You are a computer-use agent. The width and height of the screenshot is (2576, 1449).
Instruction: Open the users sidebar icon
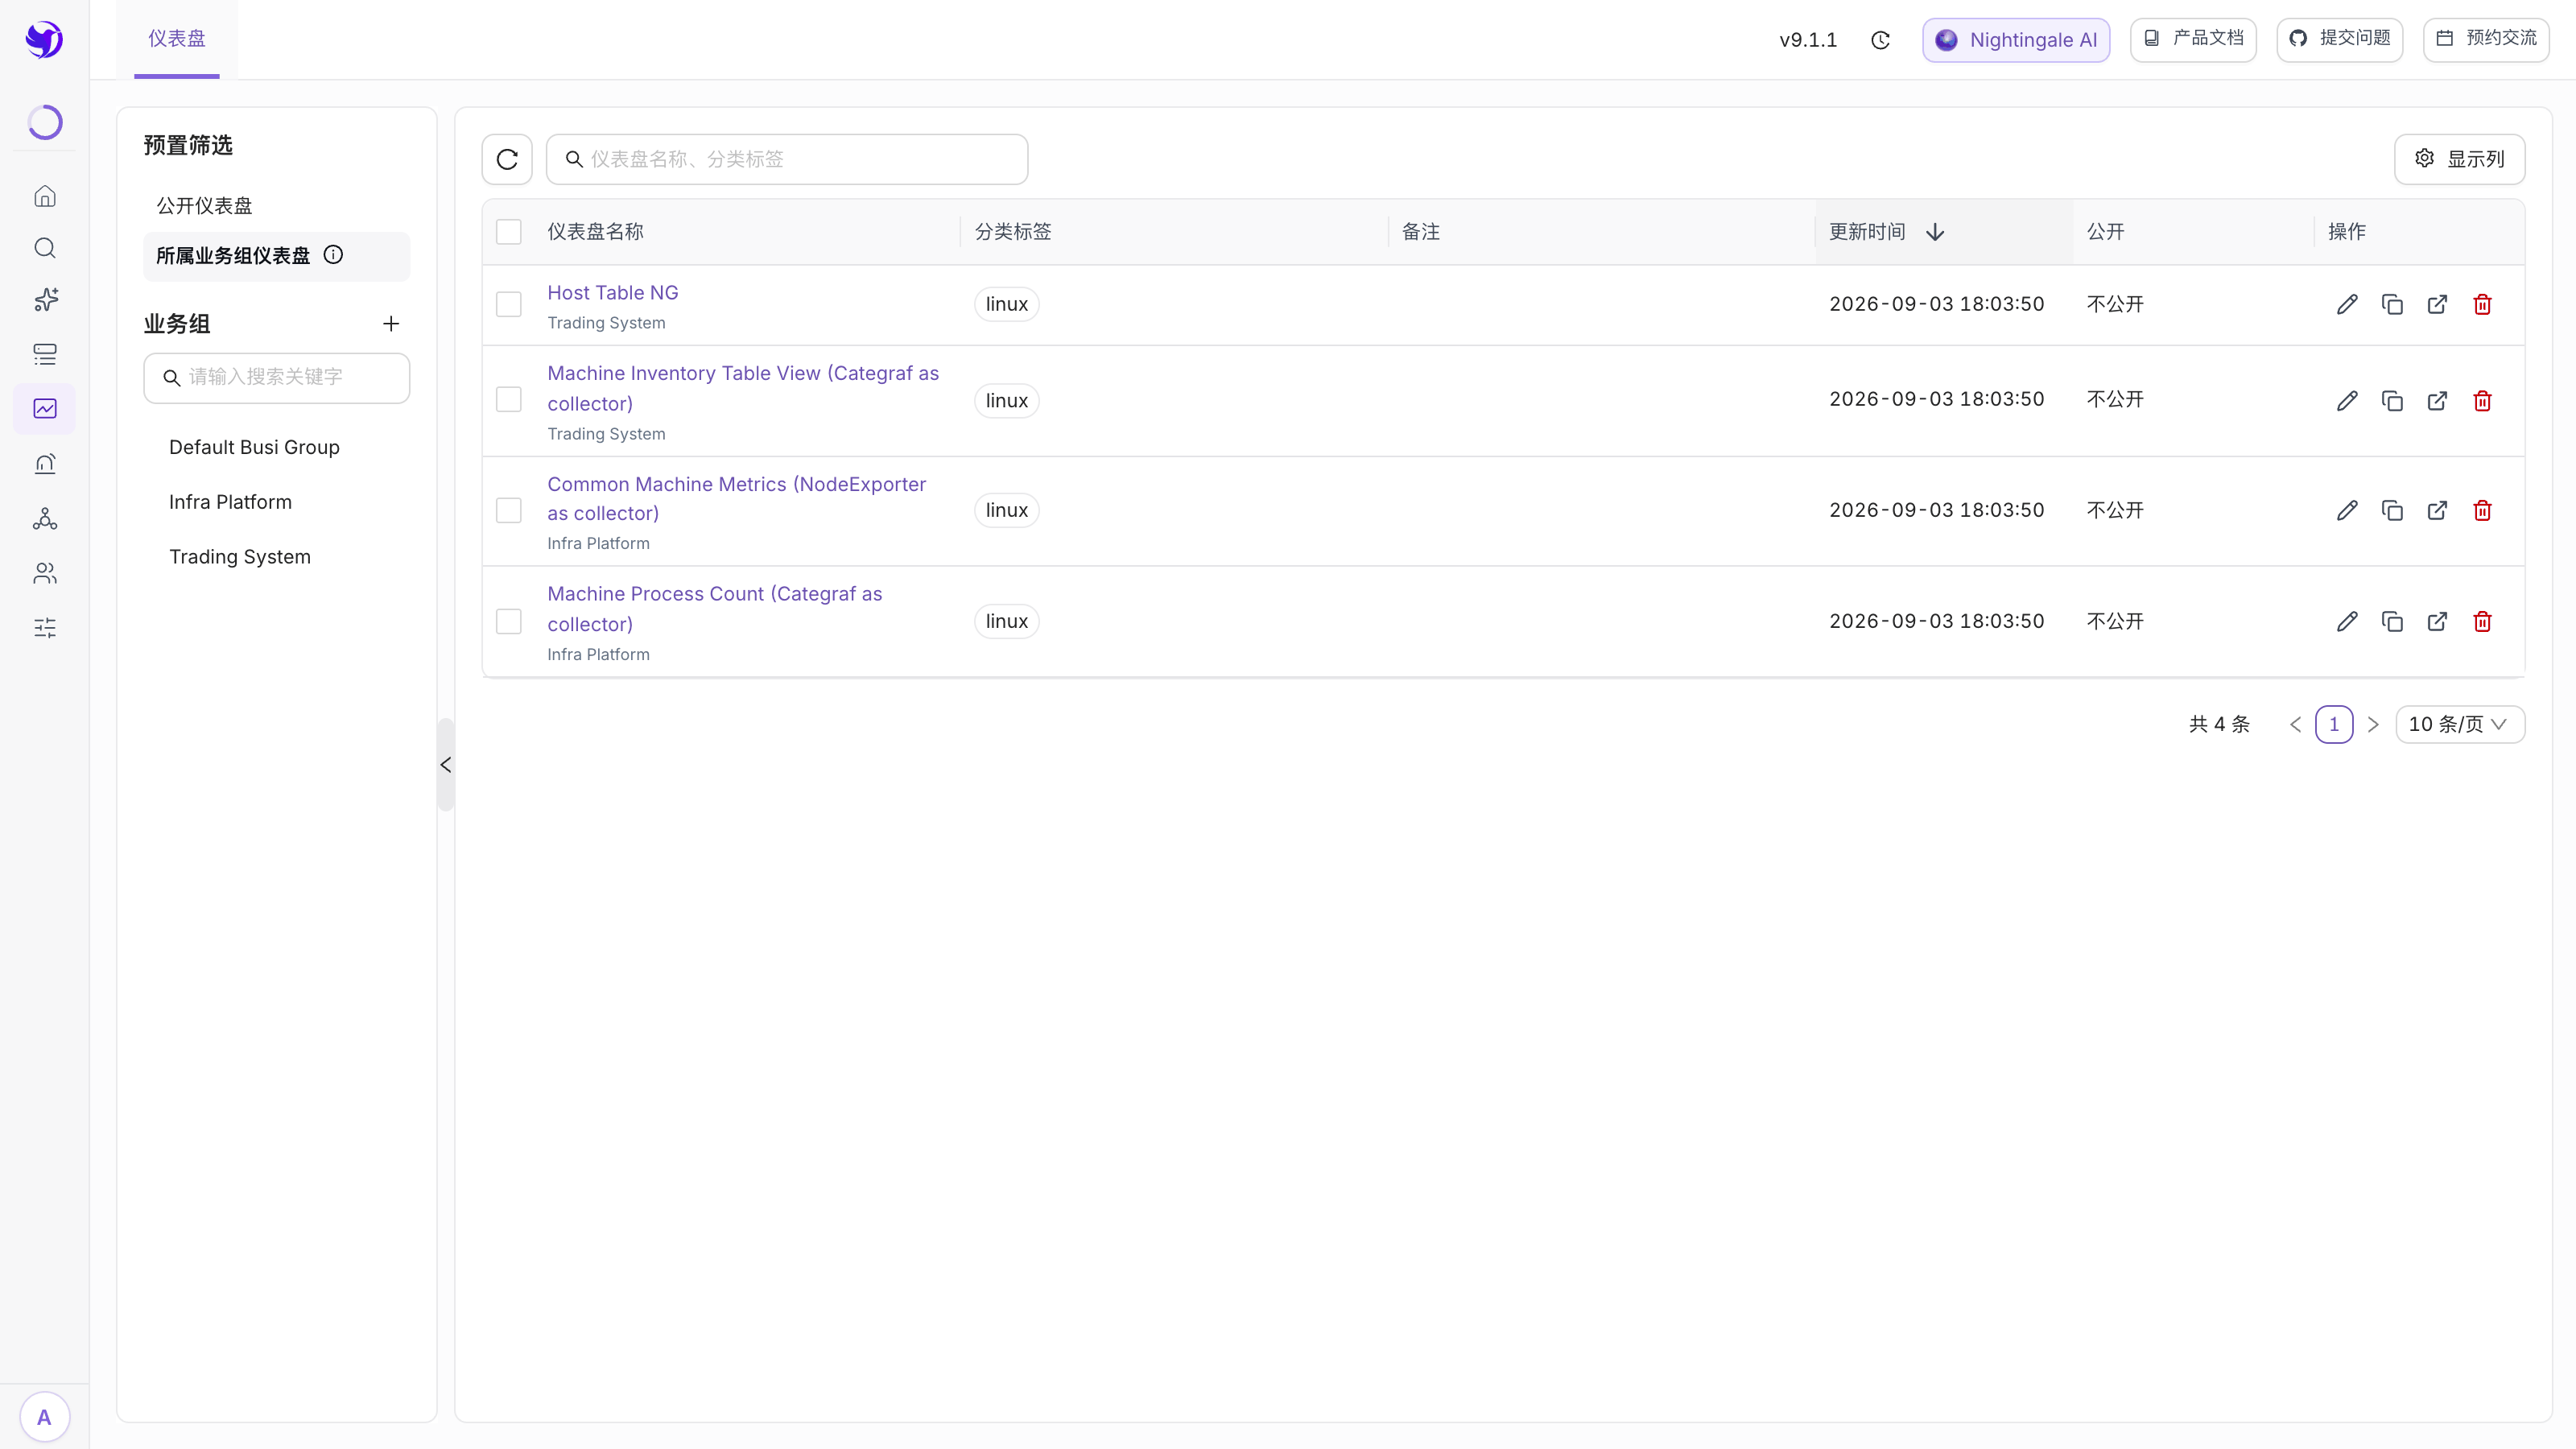pos(45,573)
